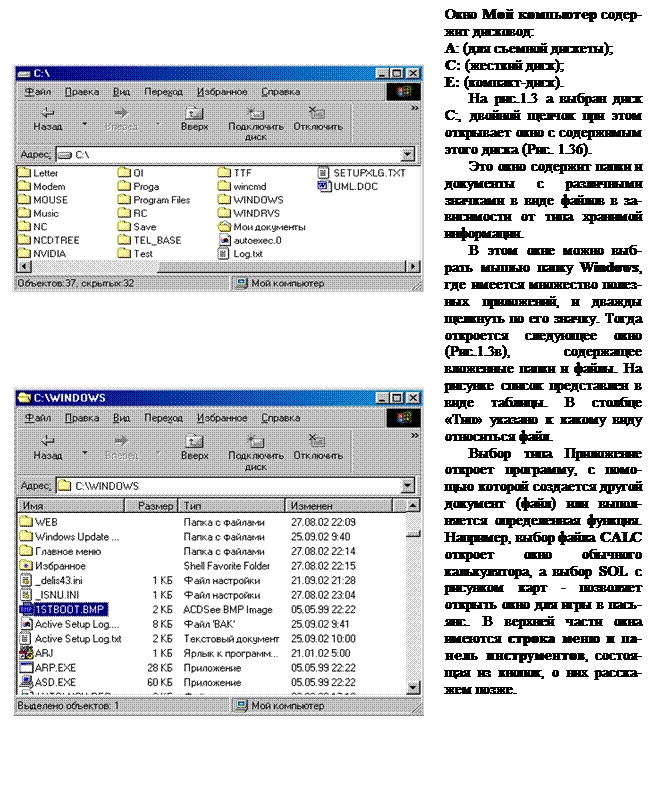This screenshot has width=654, height=808.
Task: Select the WINDOWS folder in C:\
Action: [x=250, y=199]
